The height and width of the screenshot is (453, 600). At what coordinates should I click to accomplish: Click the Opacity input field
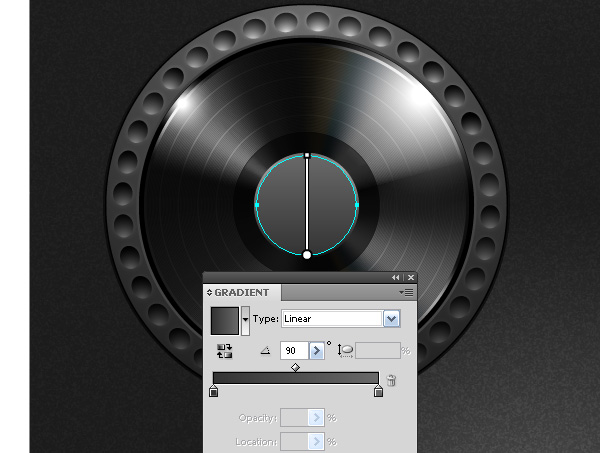[x=294, y=417]
